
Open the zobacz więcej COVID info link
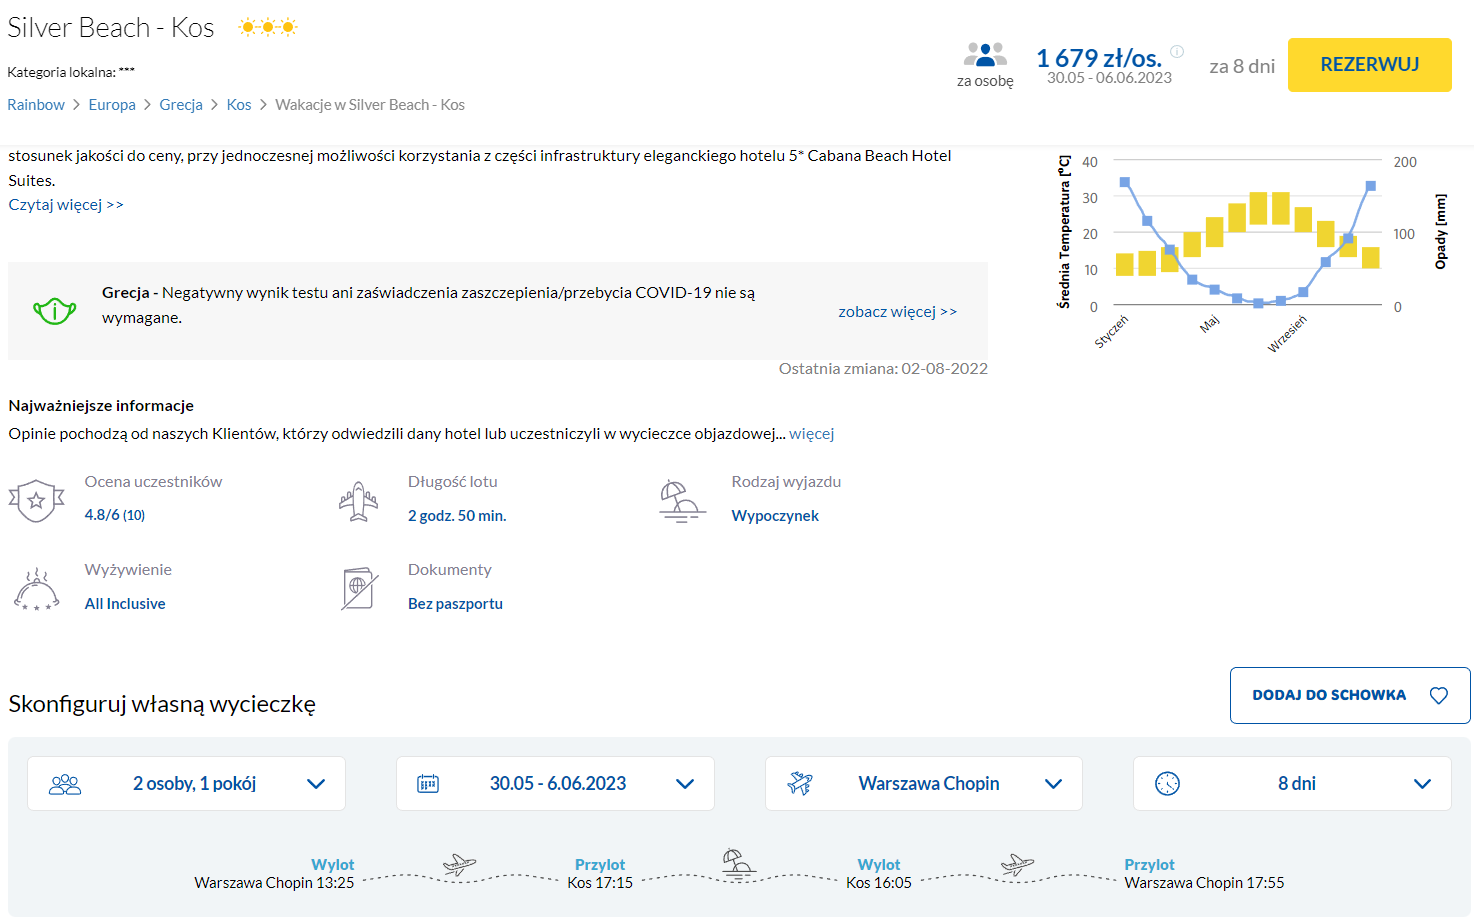(x=897, y=312)
